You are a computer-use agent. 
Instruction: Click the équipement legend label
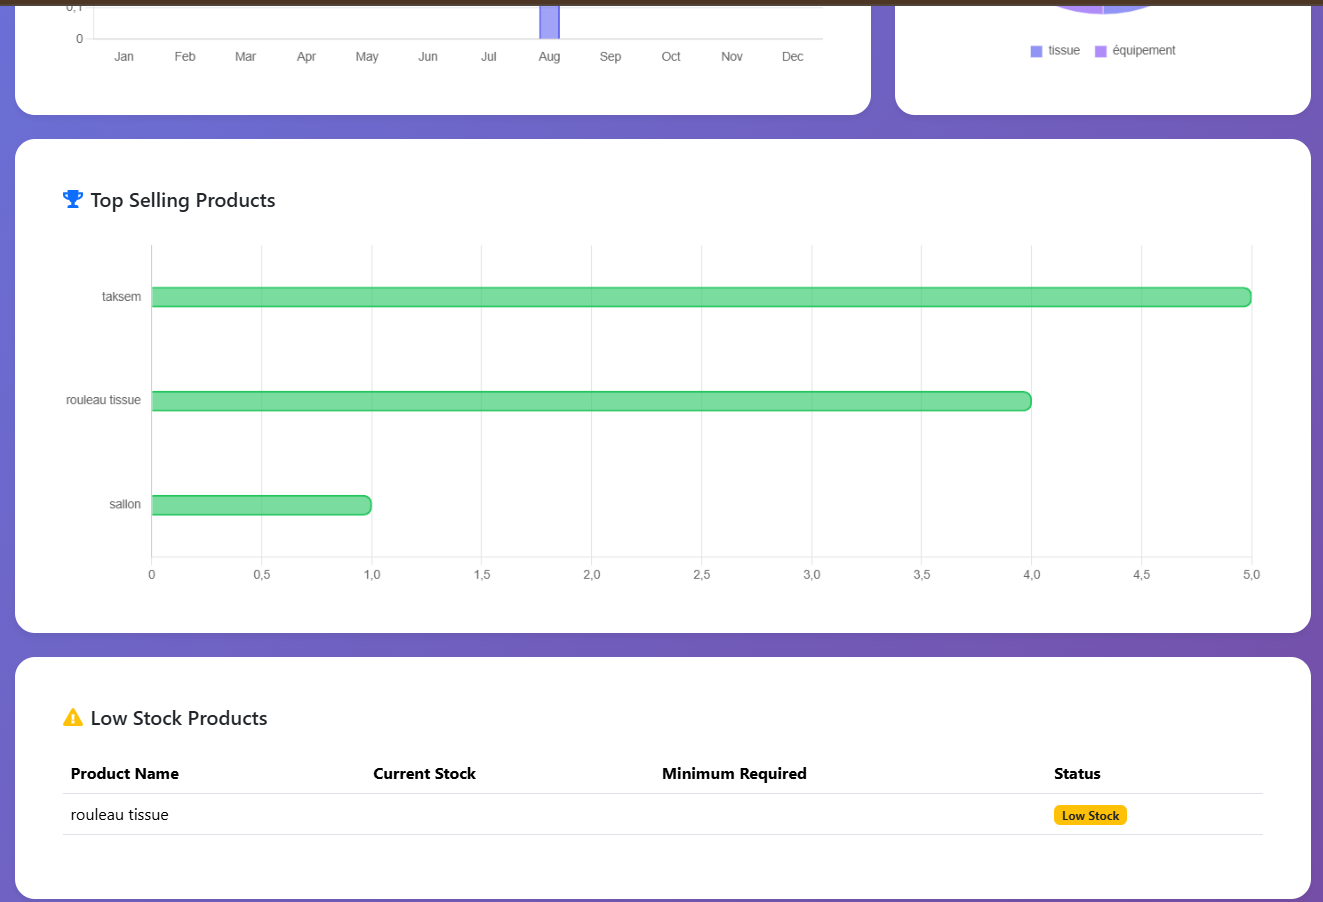coord(1144,51)
